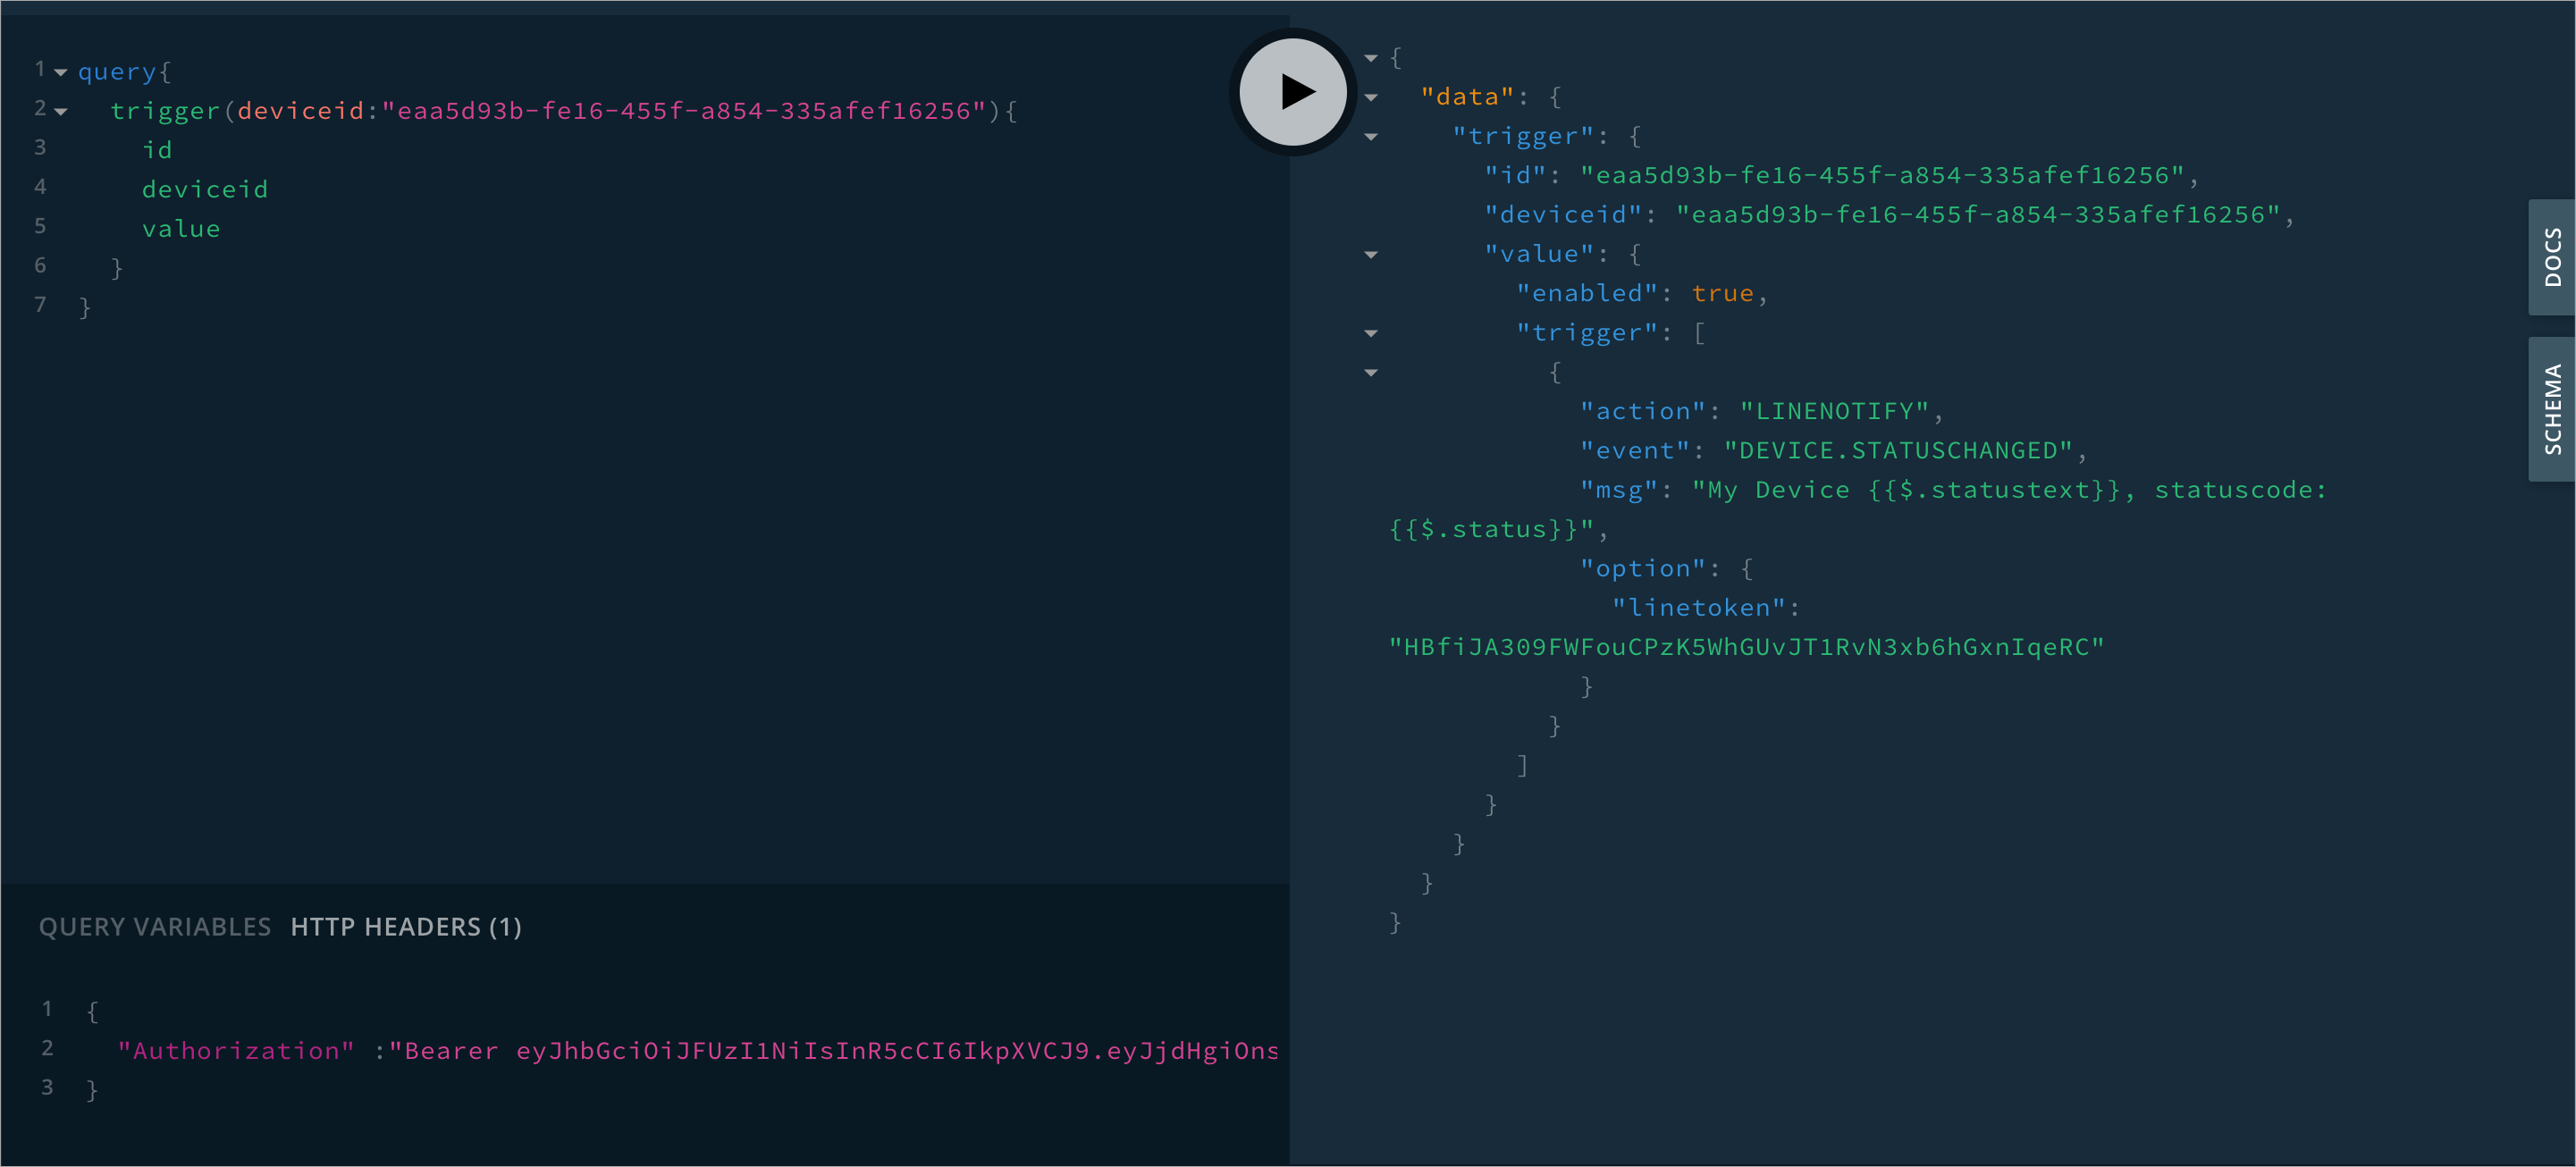Viewport: 2576px width, 1167px height.
Task: Collapse the "trigger" array in response
Action: click(x=1371, y=333)
